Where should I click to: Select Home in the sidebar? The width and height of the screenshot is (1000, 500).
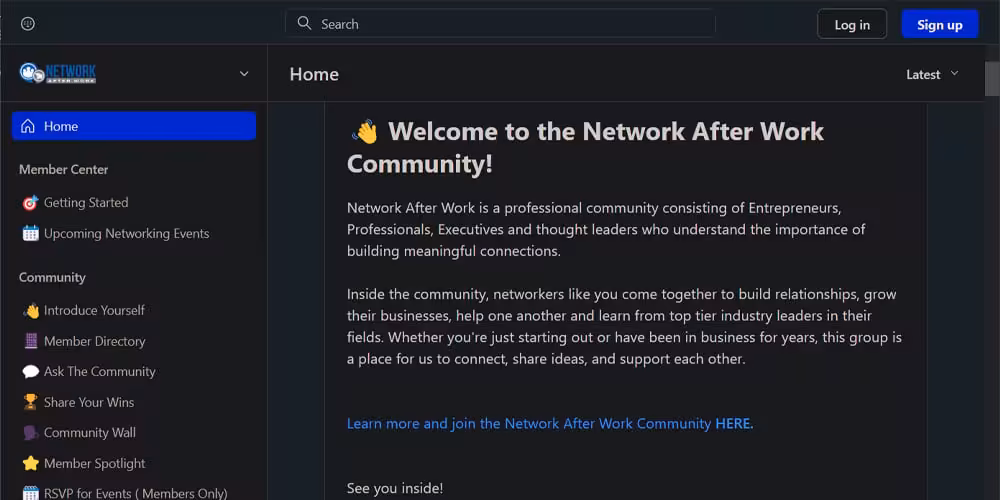(x=134, y=126)
